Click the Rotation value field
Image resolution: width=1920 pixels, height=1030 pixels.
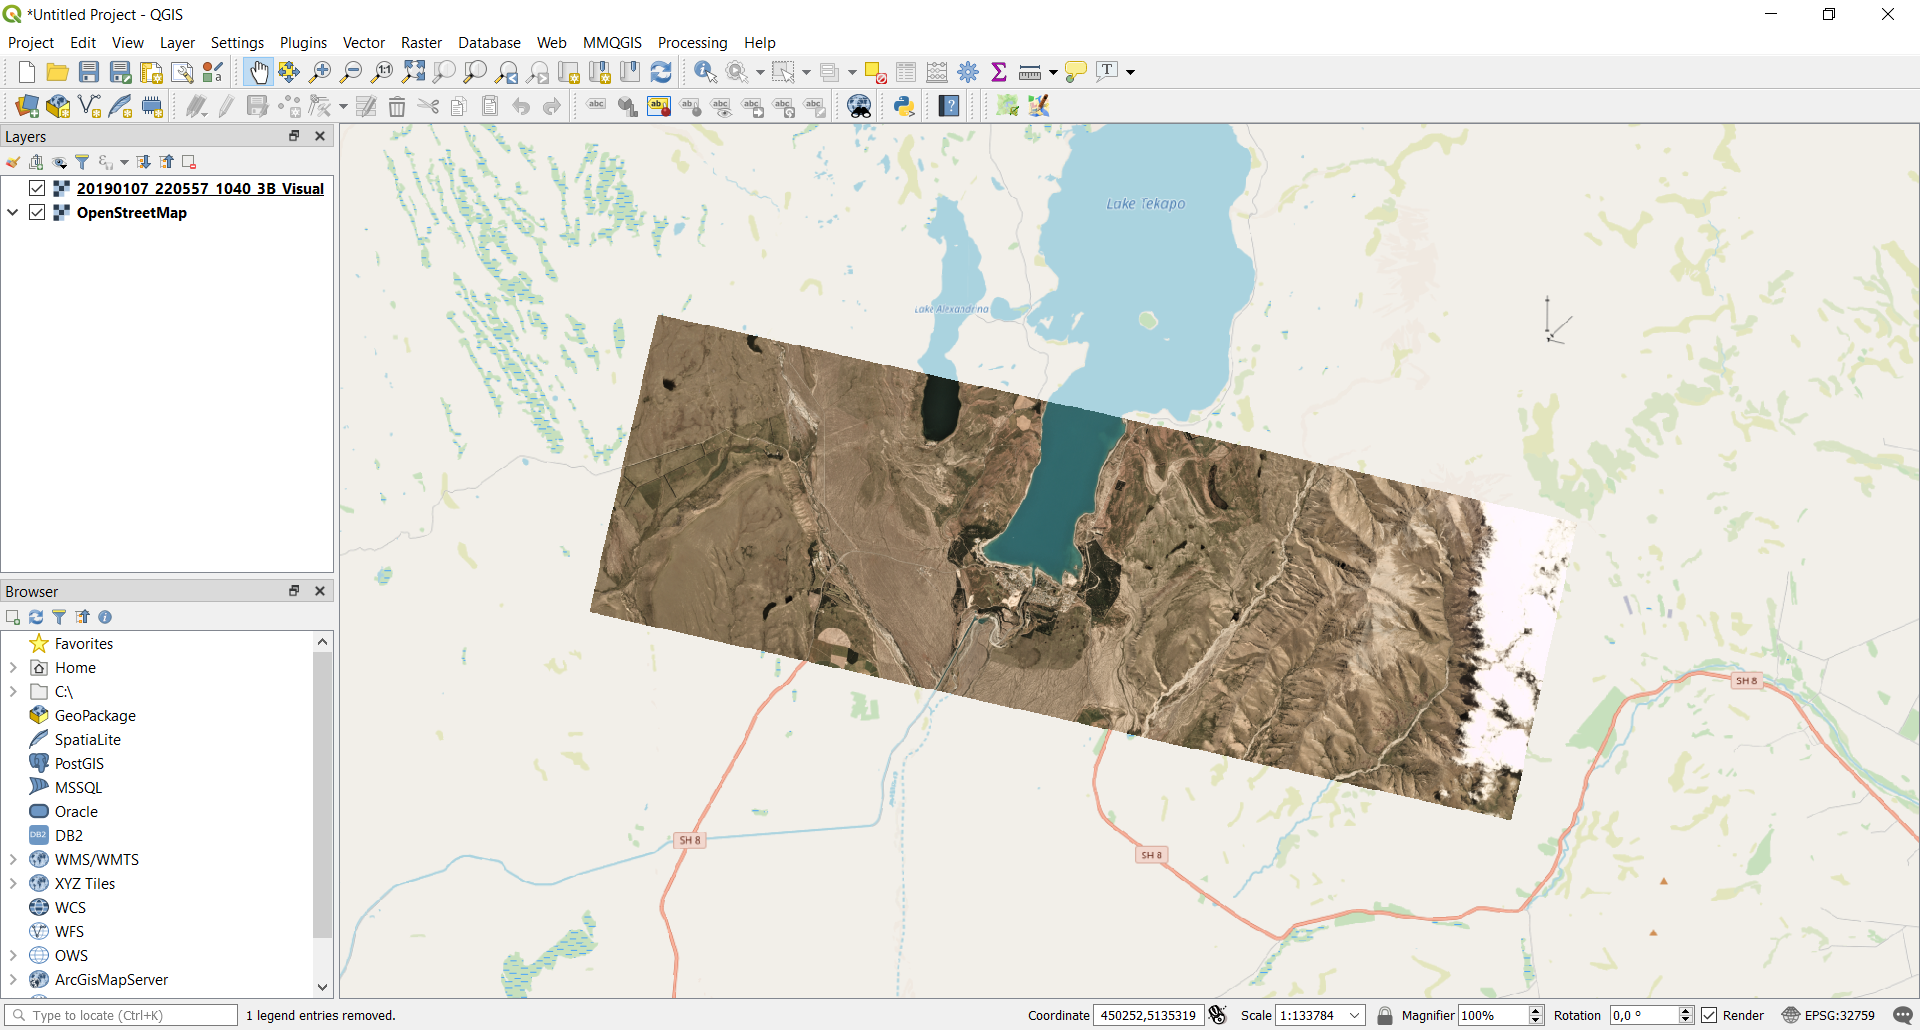coord(1643,1015)
